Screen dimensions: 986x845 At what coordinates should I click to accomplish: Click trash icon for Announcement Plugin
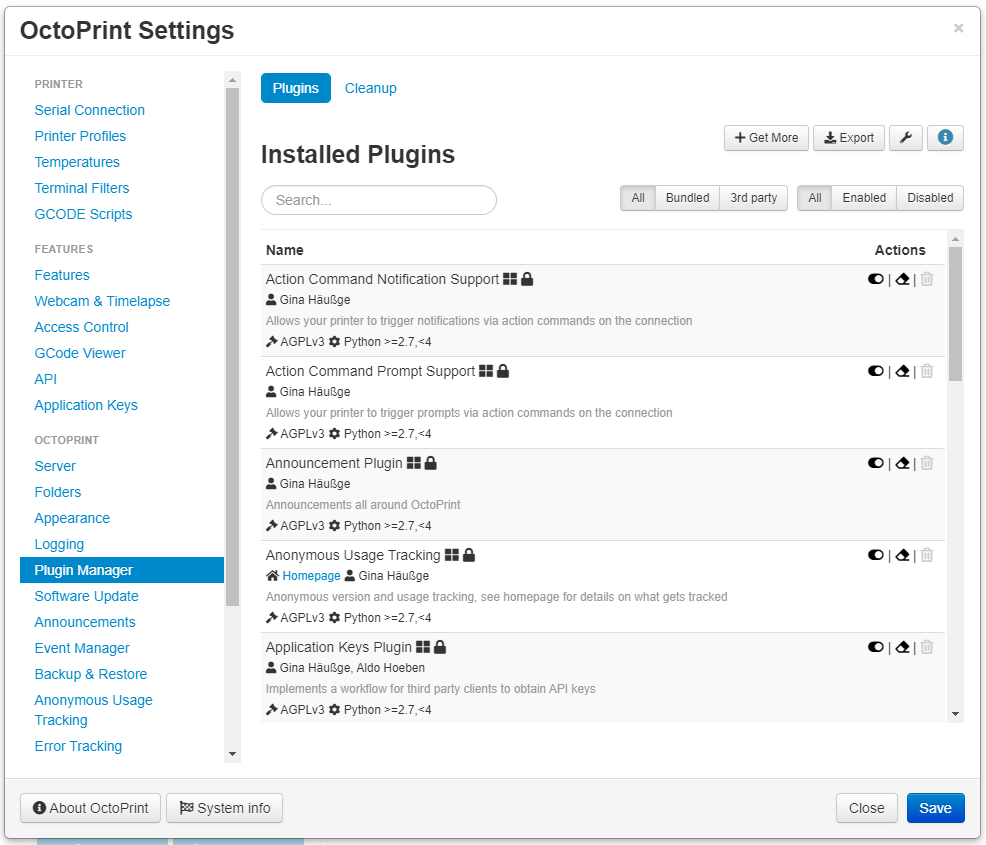coord(927,463)
